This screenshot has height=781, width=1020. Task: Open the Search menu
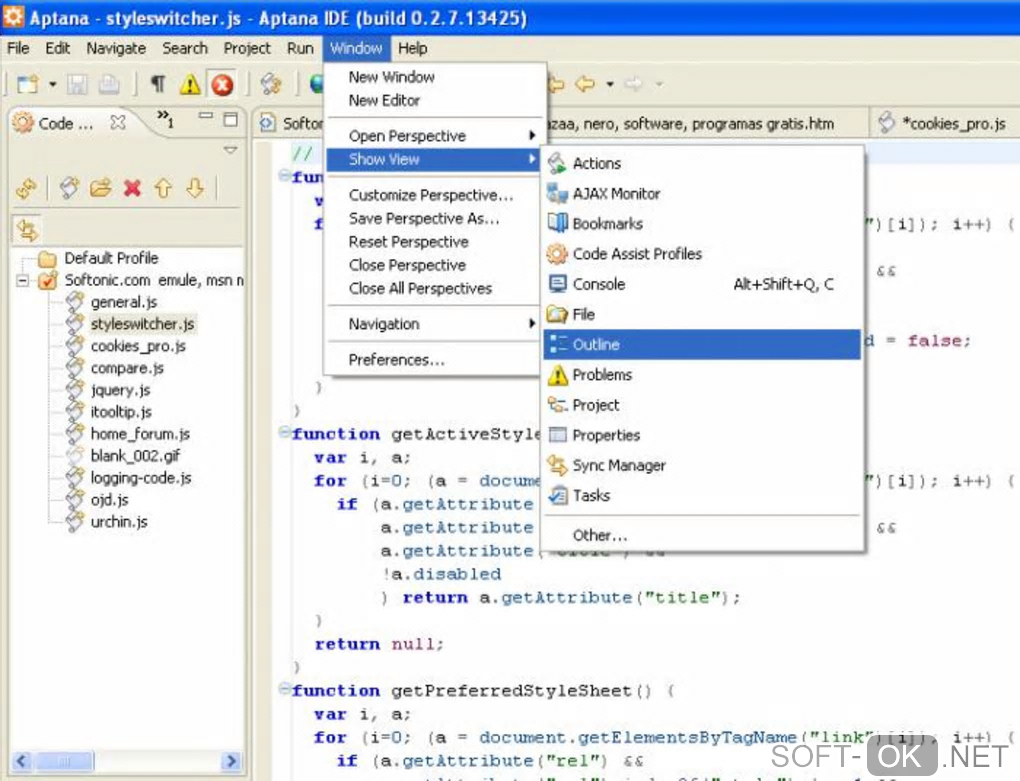click(185, 48)
